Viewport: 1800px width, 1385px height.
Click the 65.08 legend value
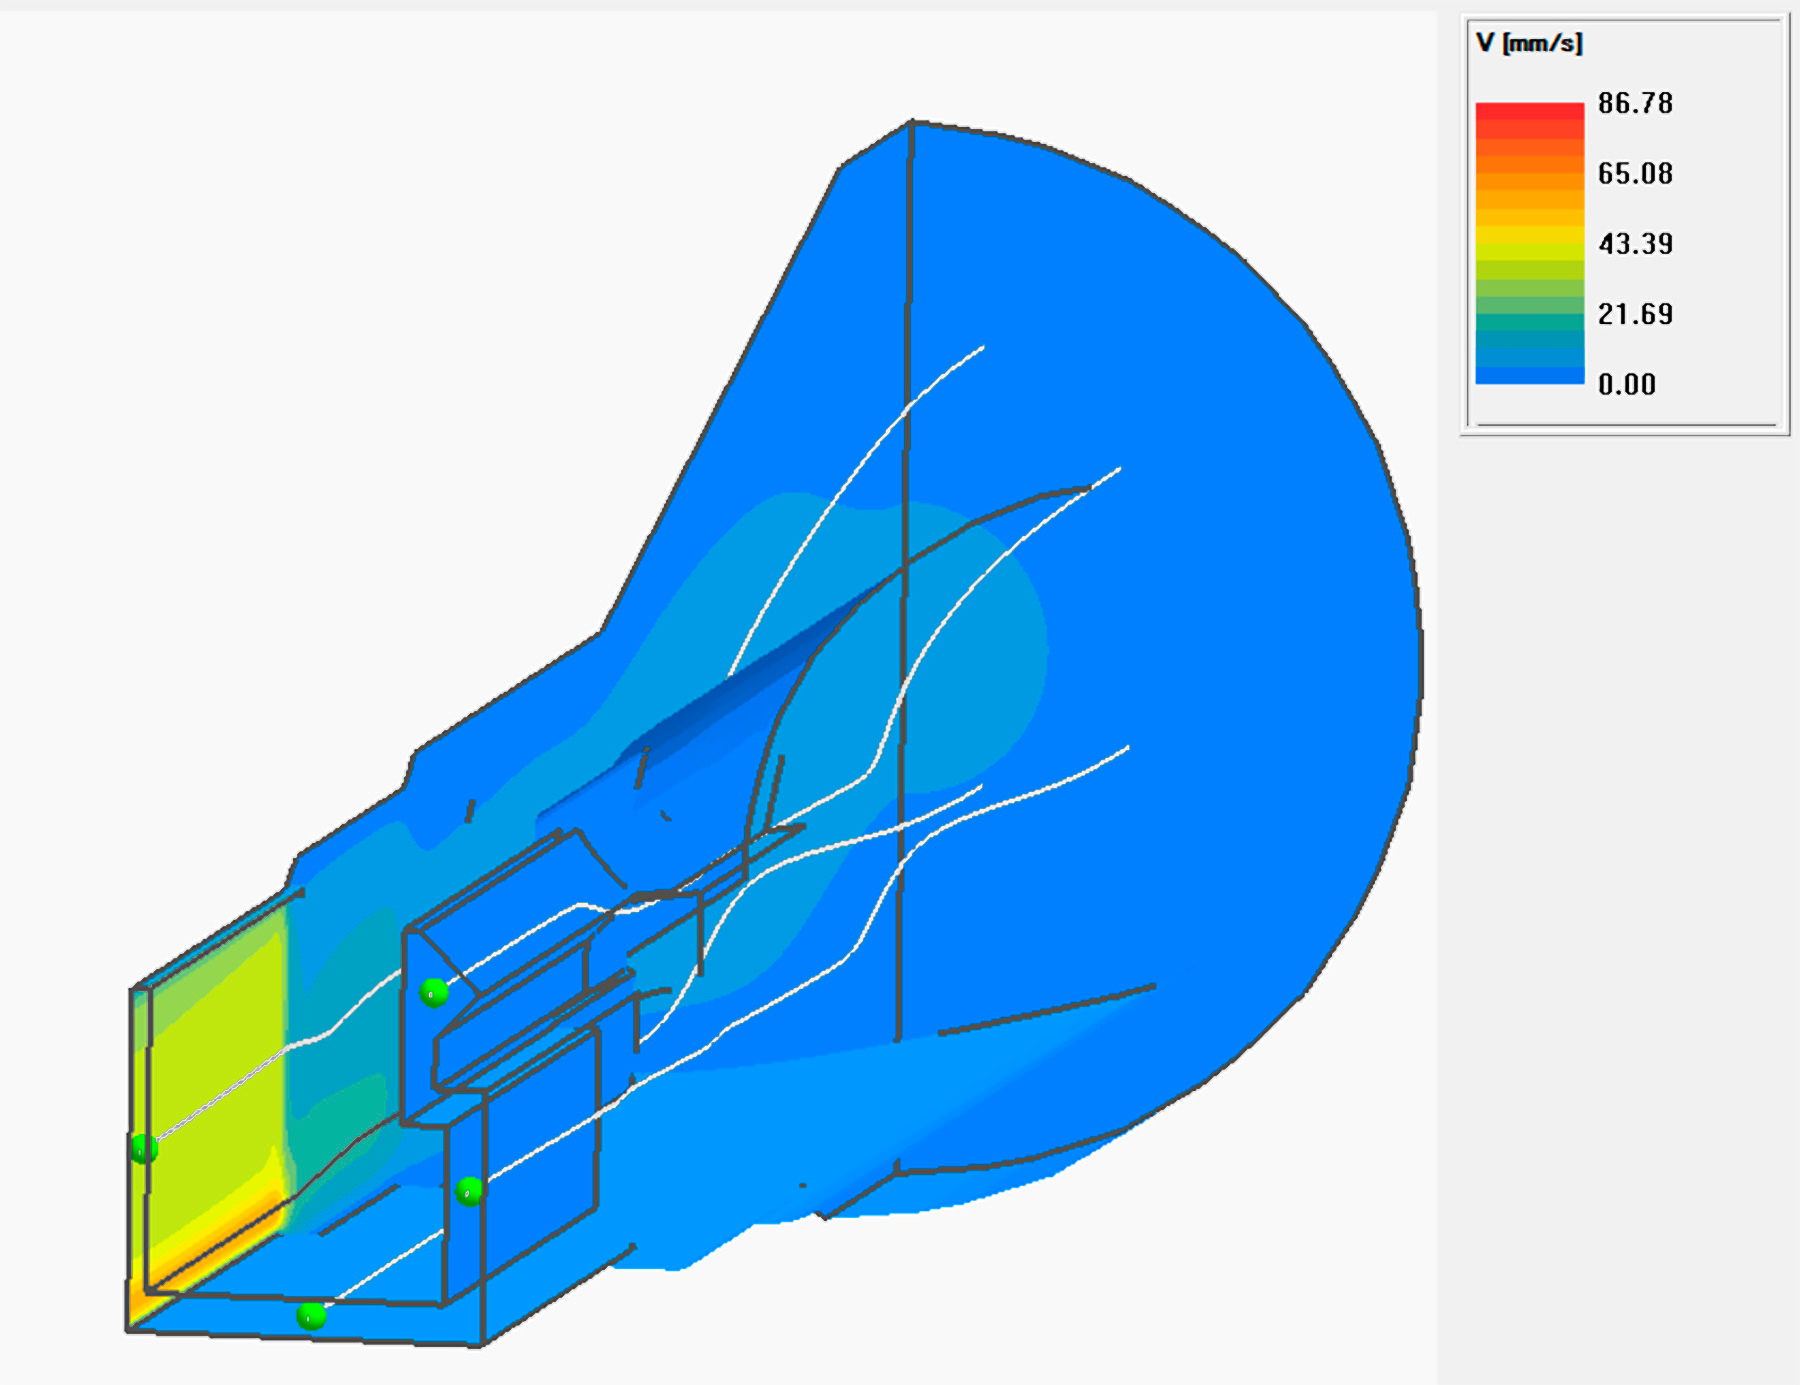point(1637,172)
